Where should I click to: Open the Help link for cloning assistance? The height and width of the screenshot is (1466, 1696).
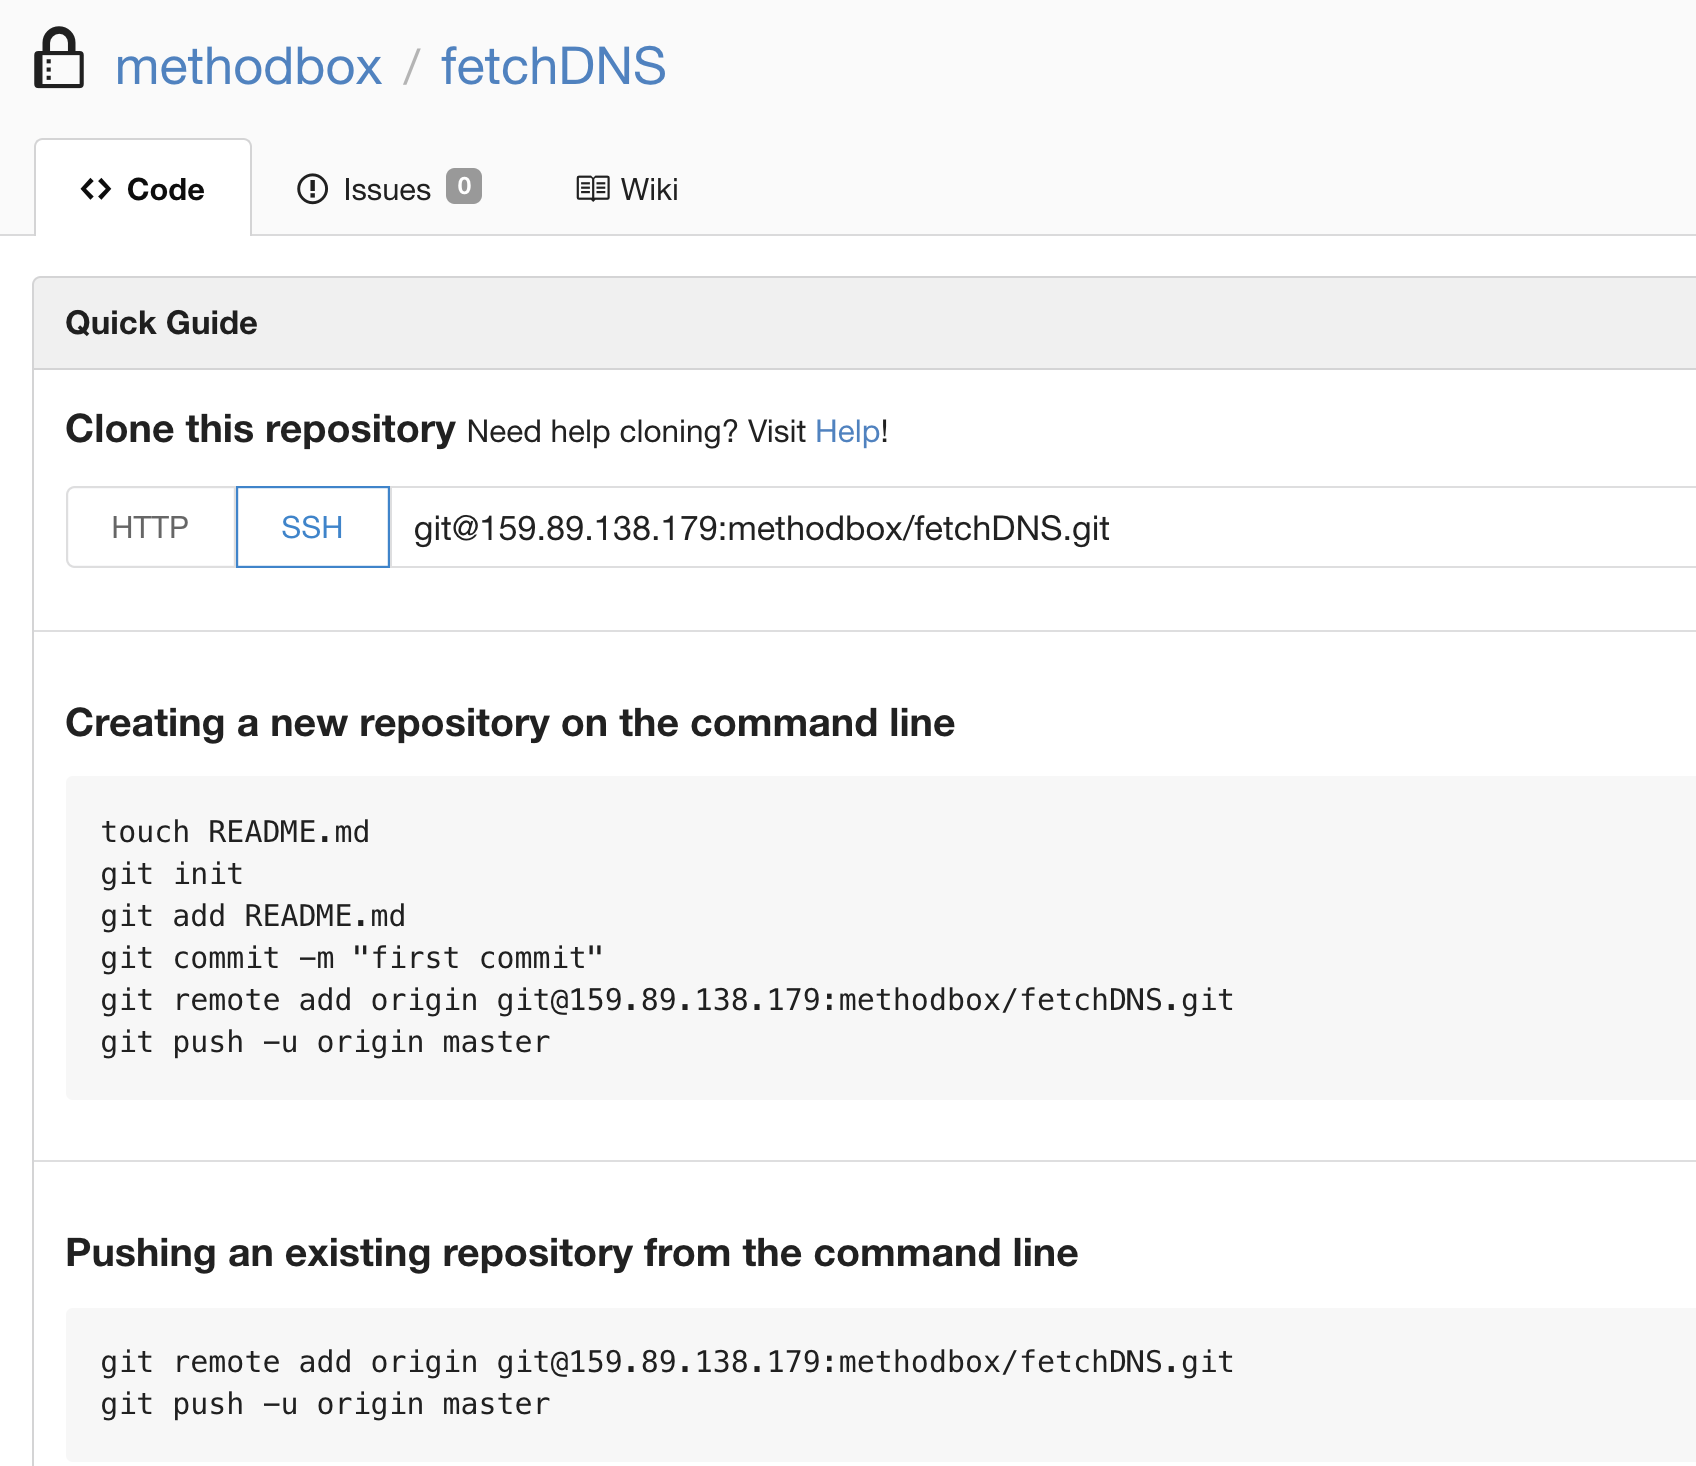pyautogui.click(x=846, y=431)
